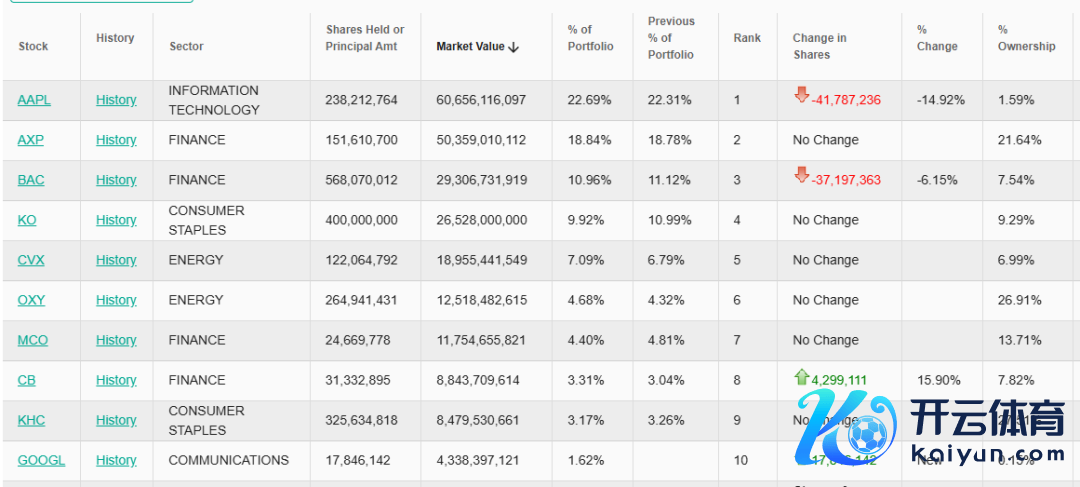Screen dimensions: 1080x487
Task: Sort by the Stock column header
Action: 33,47
